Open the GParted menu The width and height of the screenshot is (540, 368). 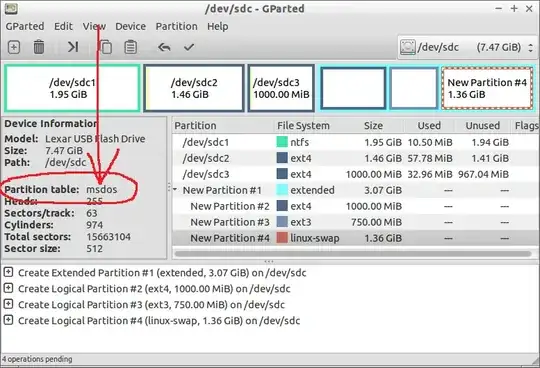coord(25,27)
